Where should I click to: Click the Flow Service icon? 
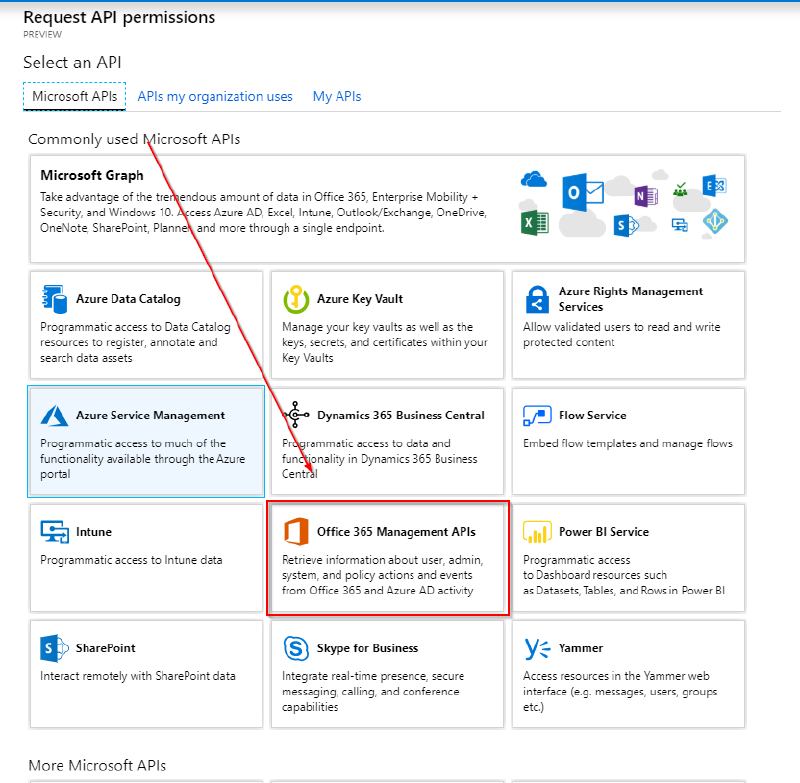click(x=537, y=413)
